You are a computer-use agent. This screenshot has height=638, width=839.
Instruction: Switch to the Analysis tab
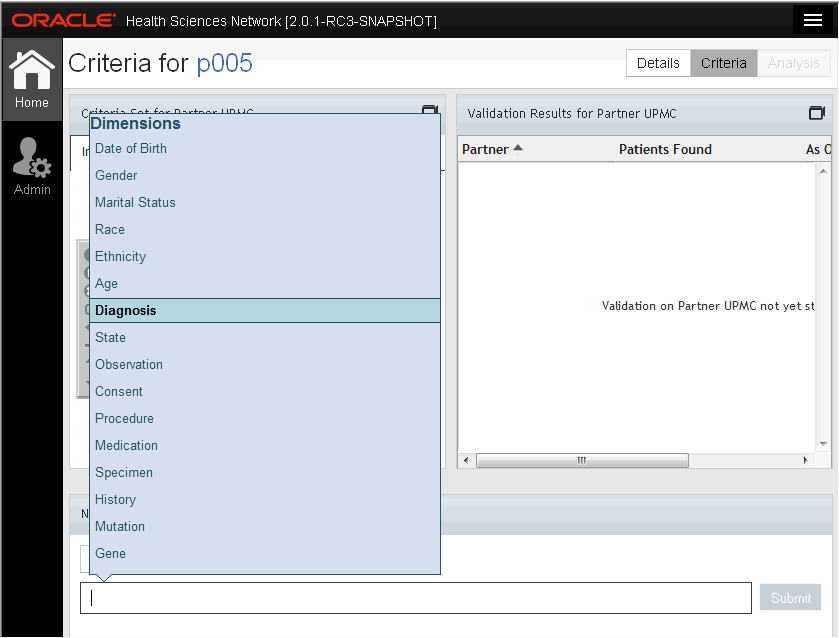click(794, 63)
